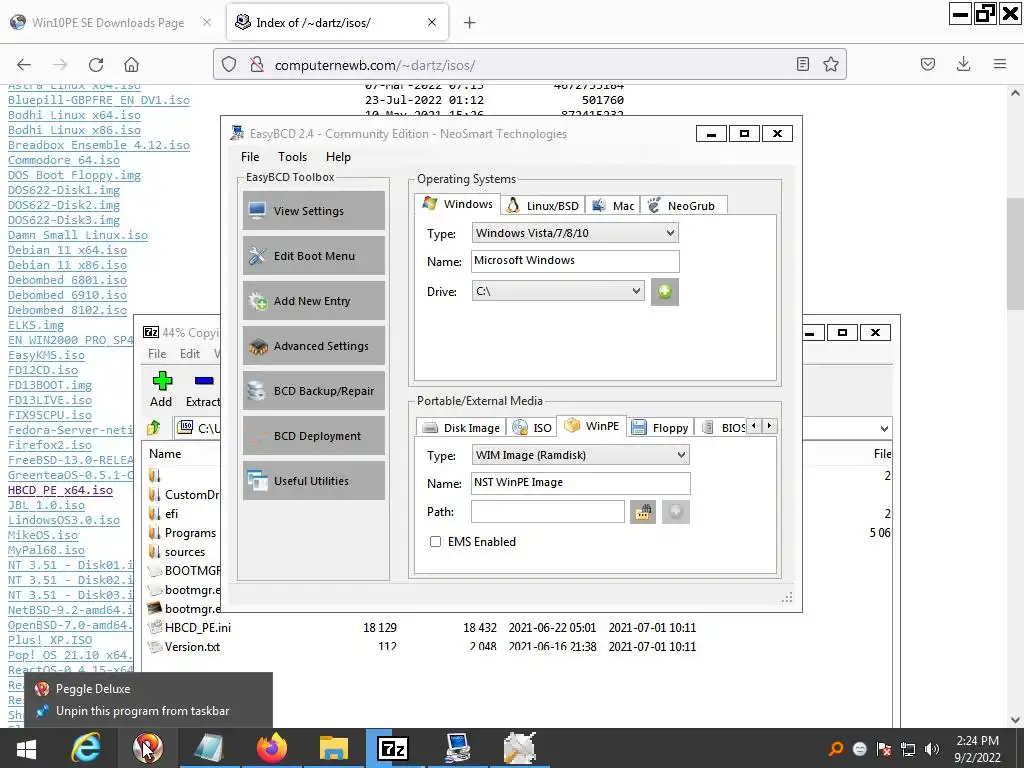1024x768 pixels.
Task: Switch to NeoGrub tab
Action: pyautogui.click(x=682, y=205)
